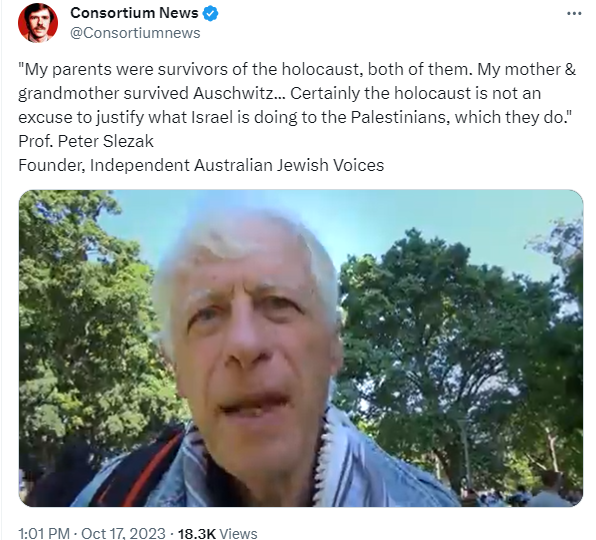Click the 'Founder, Independent Australian Jewish Voices' line
The width and height of the screenshot is (596, 540).
pyautogui.click(x=201, y=165)
